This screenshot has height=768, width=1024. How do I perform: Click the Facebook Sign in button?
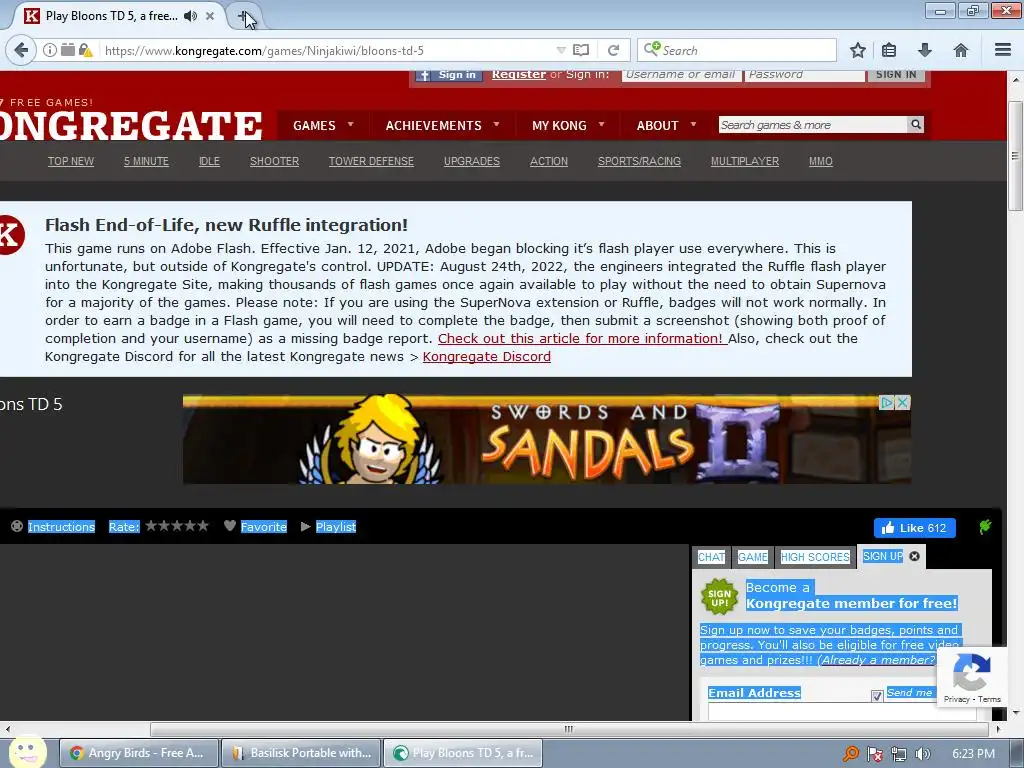tap(449, 75)
